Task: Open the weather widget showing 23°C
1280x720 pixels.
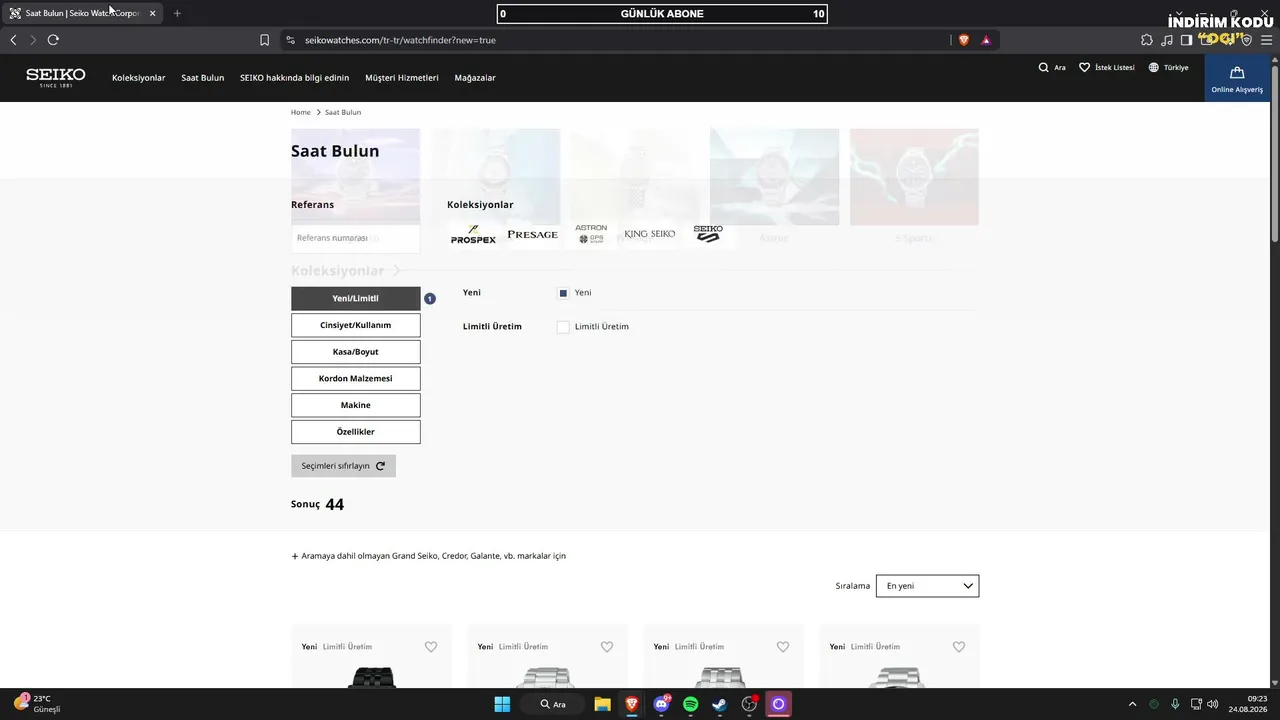Action: pos(37,704)
